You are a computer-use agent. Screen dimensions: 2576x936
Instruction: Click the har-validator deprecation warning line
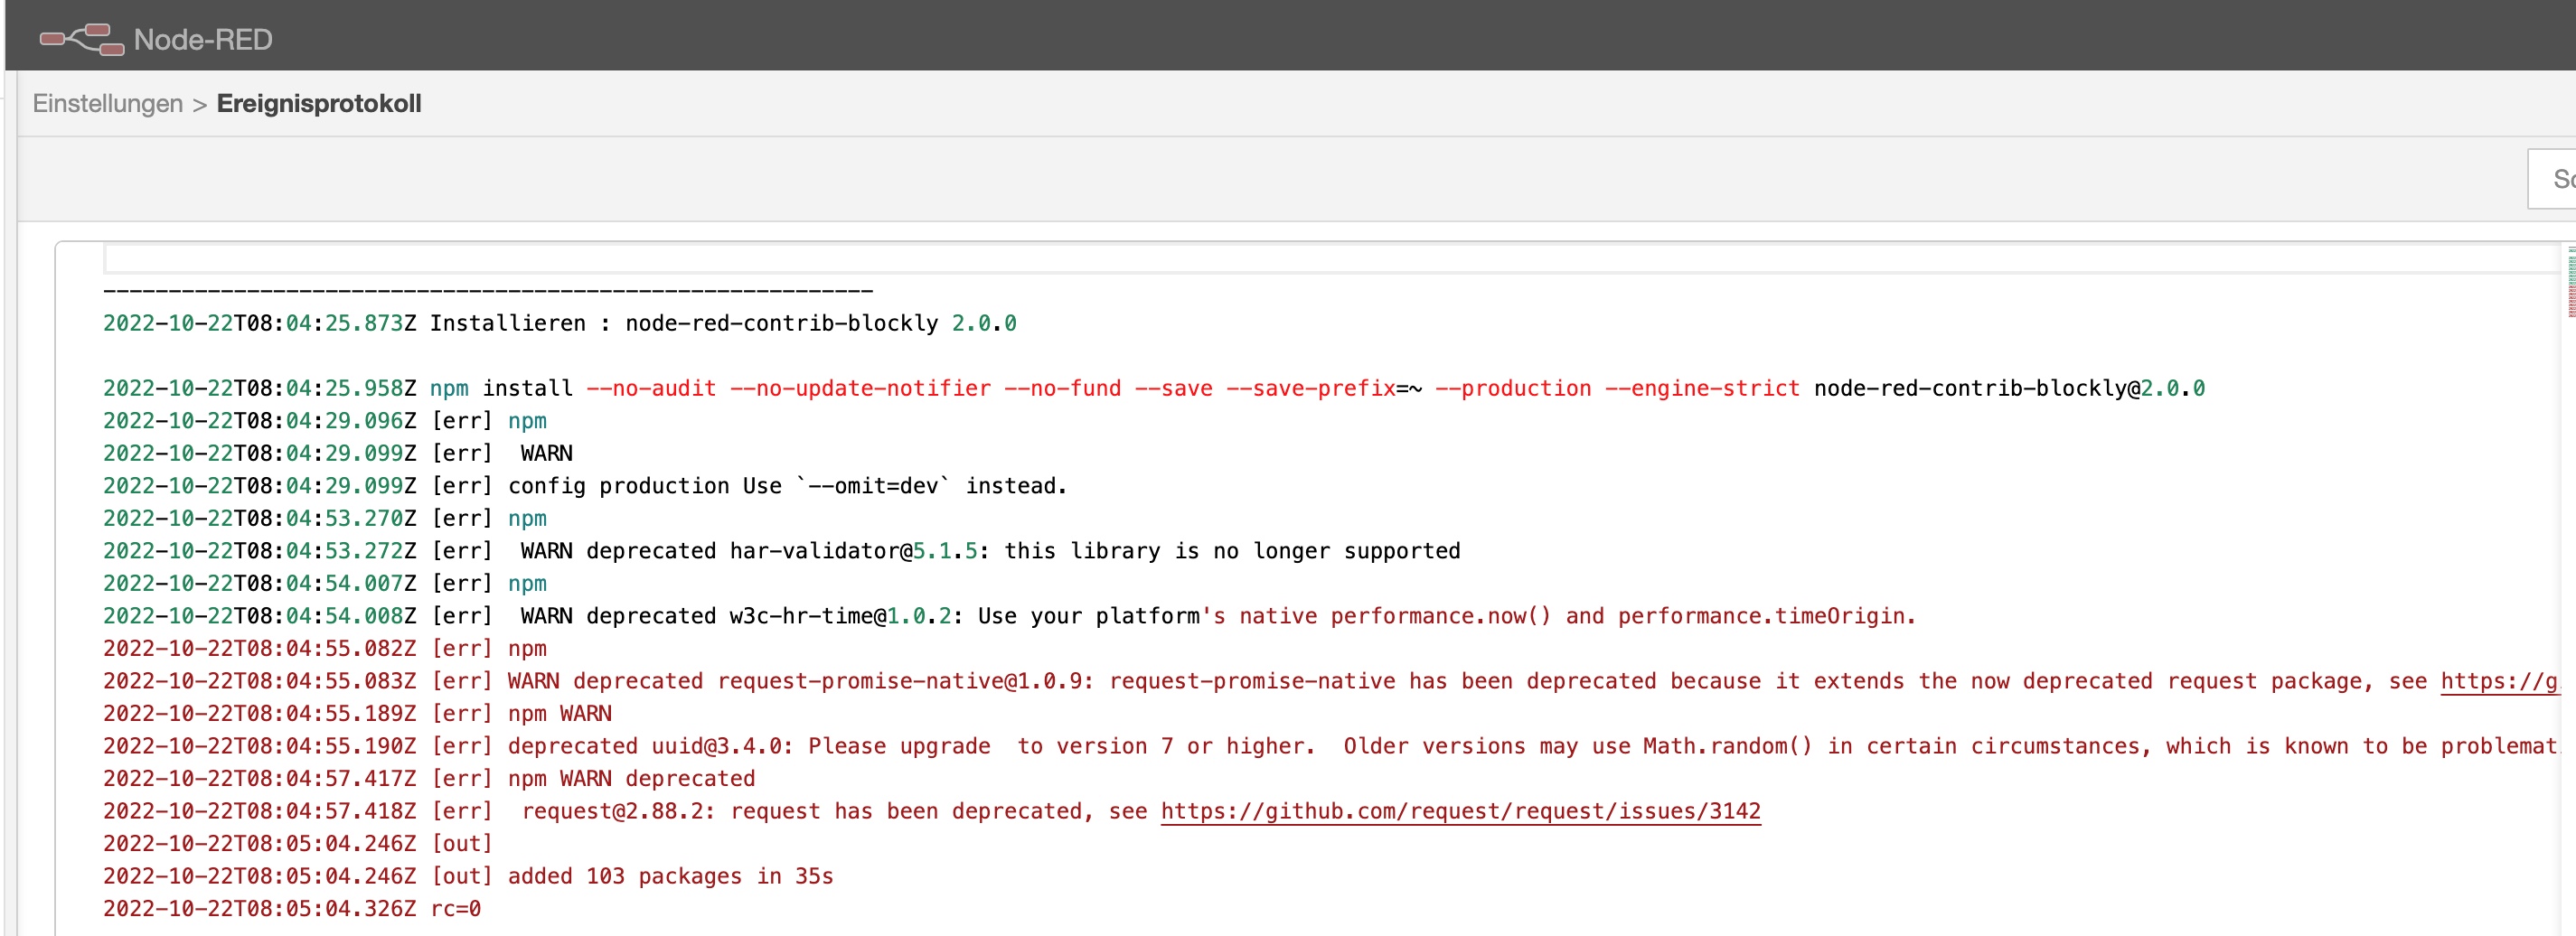[x=780, y=550]
